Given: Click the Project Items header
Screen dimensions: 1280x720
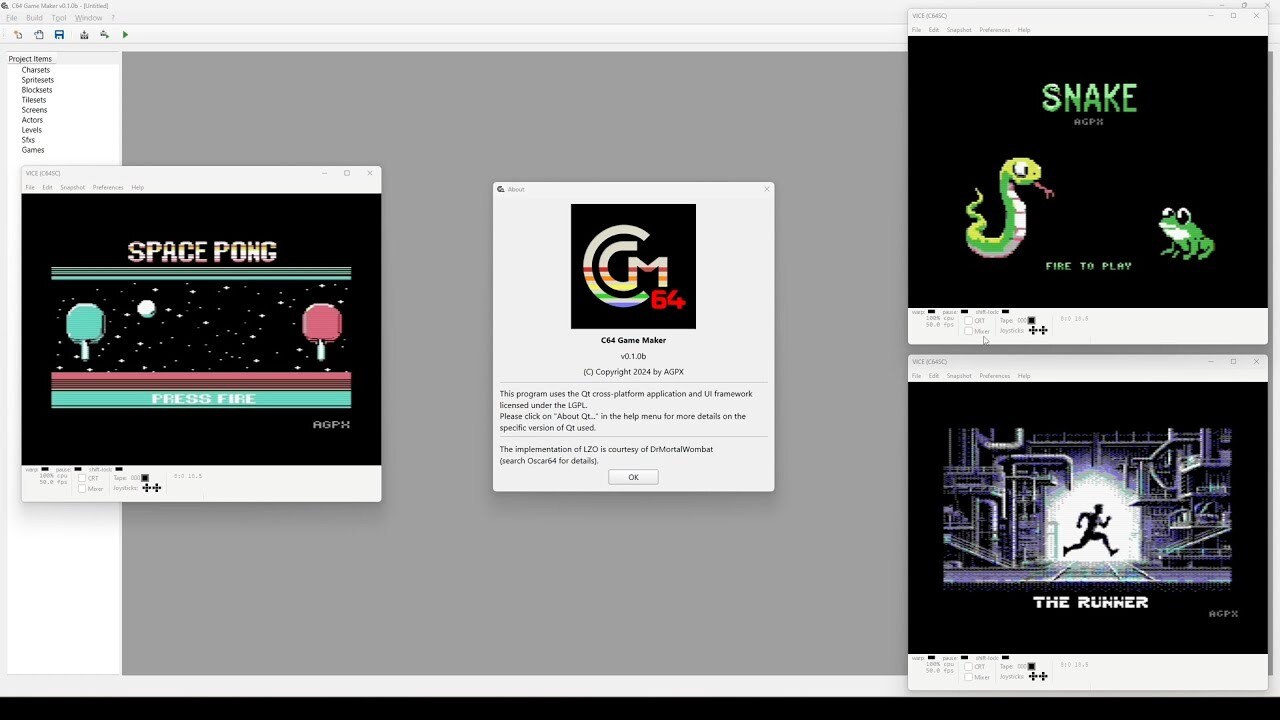Looking at the screenshot, I should [x=30, y=59].
